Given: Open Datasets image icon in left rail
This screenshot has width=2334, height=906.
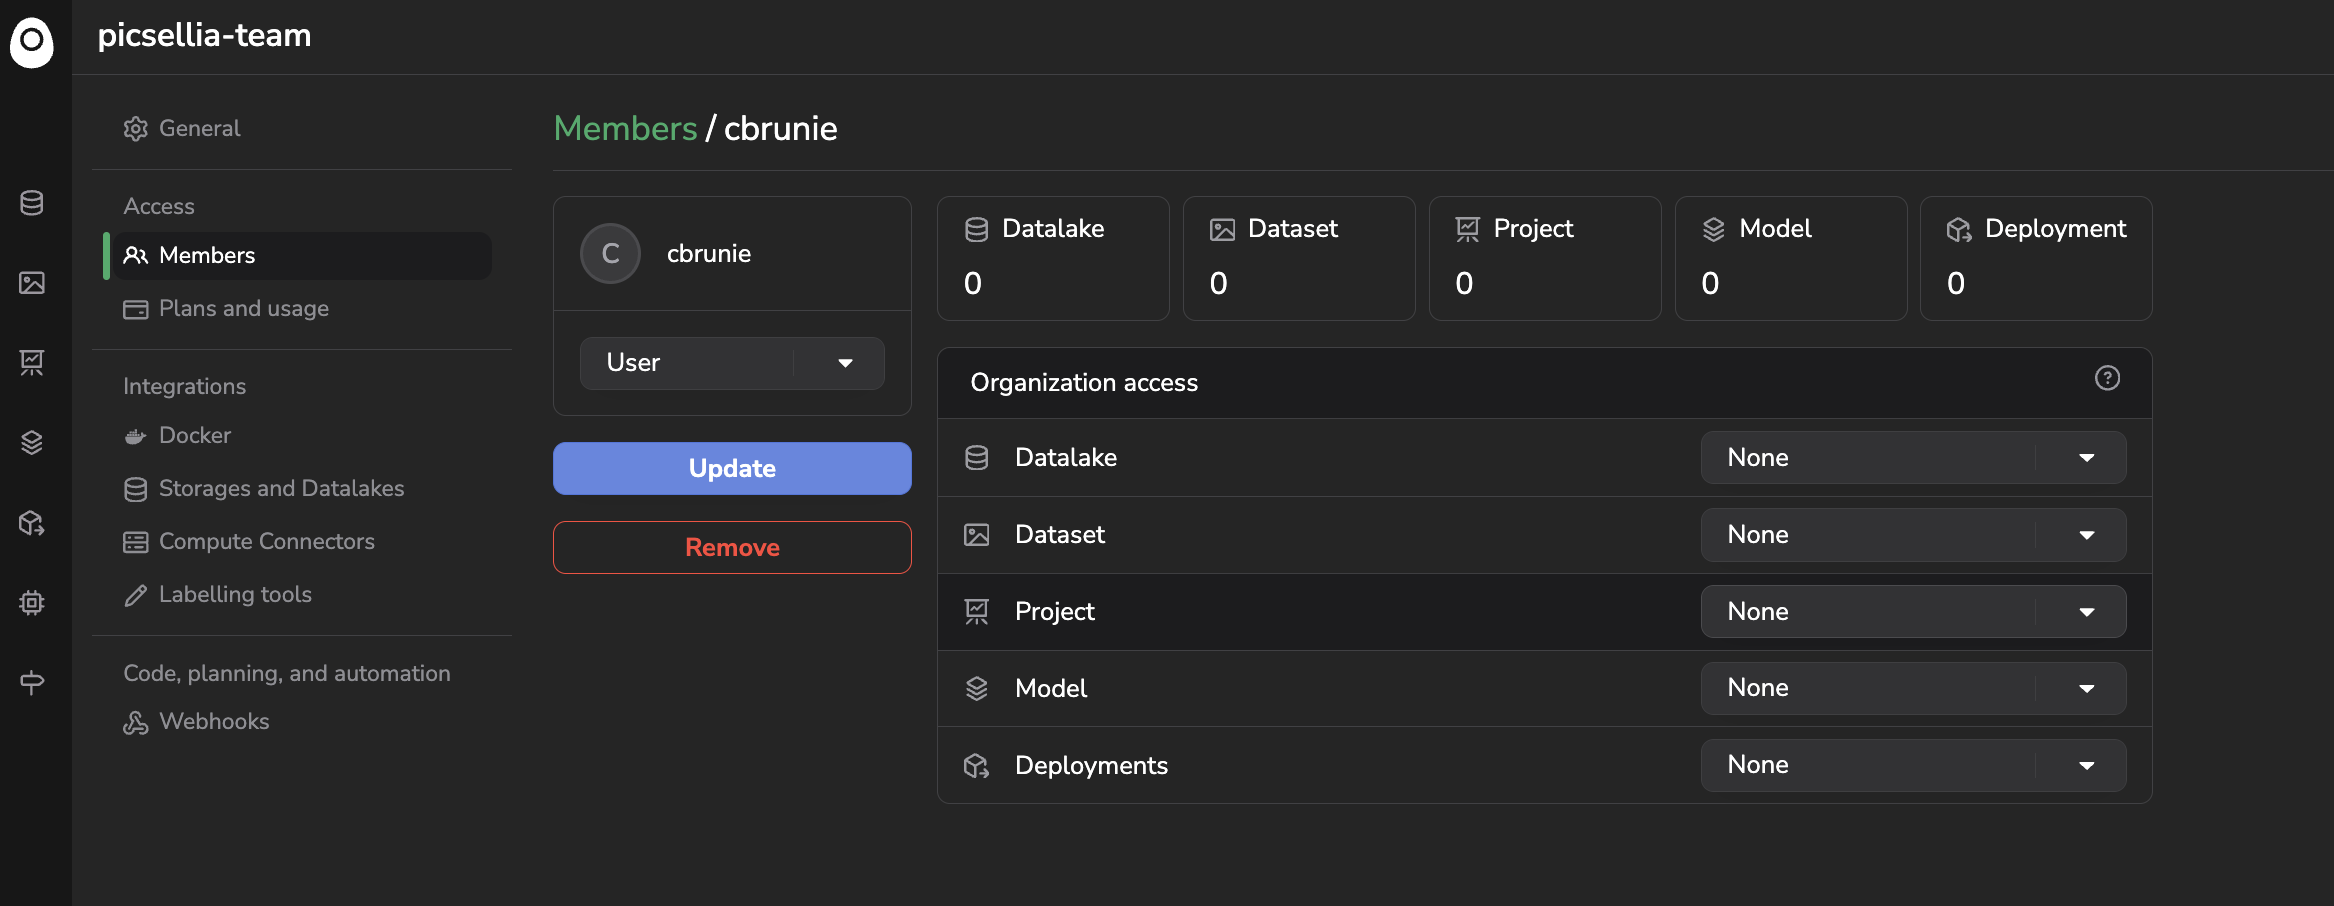Looking at the screenshot, I should 32,283.
